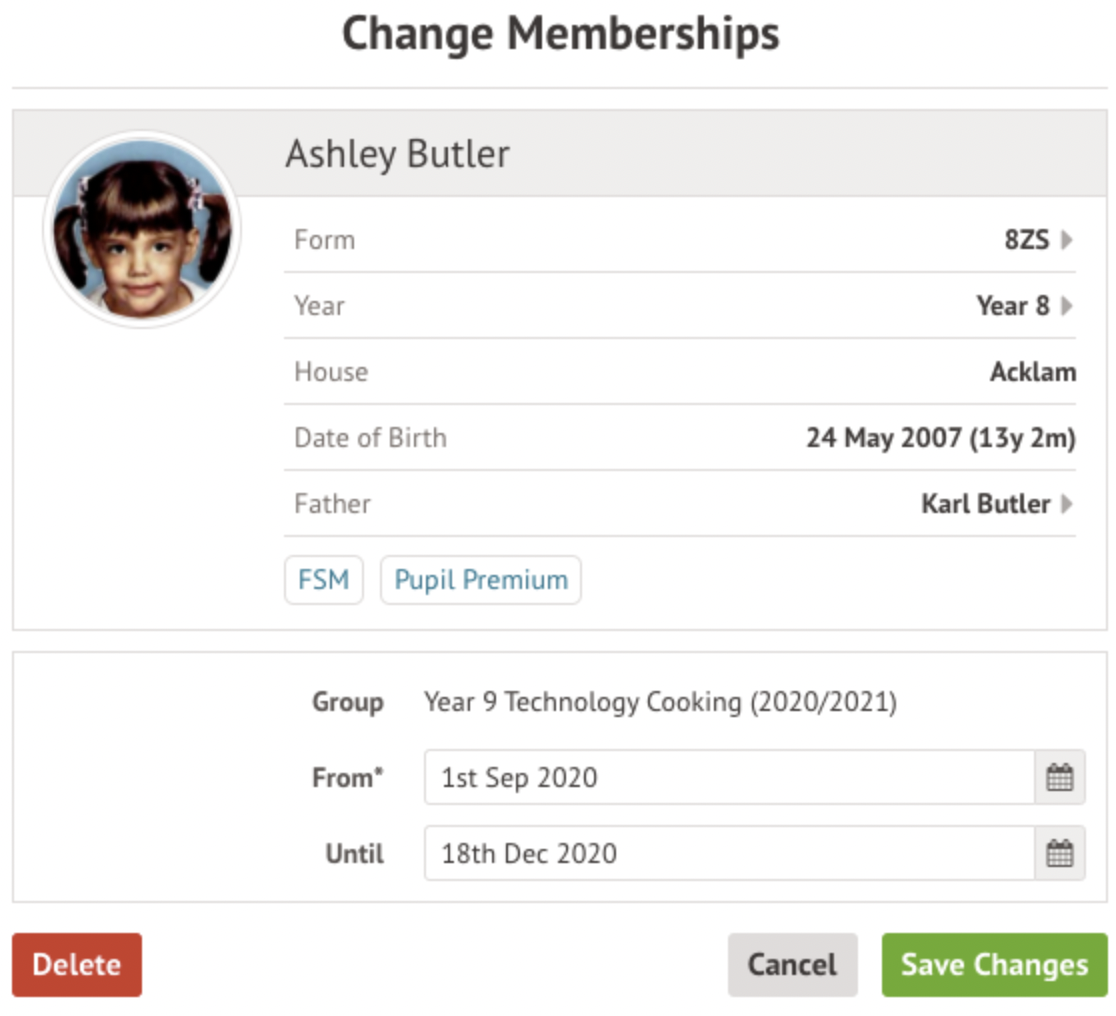Image resolution: width=1116 pixels, height=1016 pixels.
Task: Select the Pupil Premium tag
Action: pyautogui.click(x=481, y=580)
